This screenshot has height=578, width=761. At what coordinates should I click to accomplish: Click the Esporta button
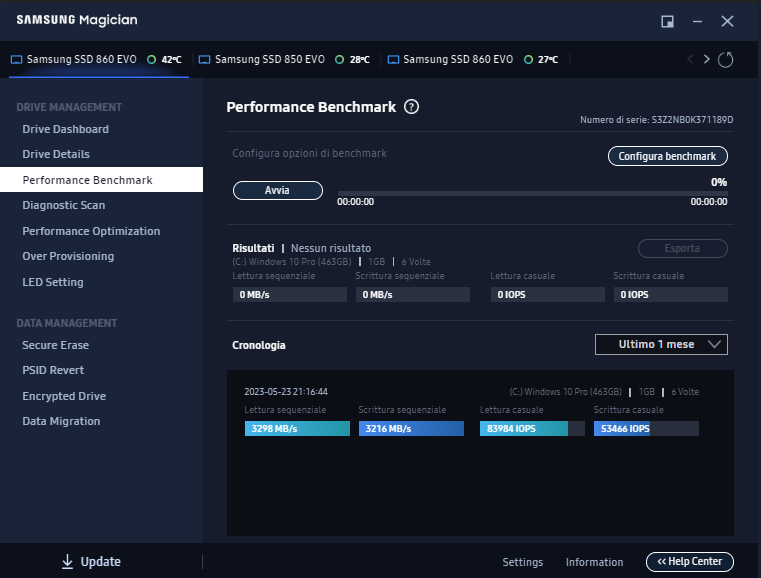(x=682, y=248)
